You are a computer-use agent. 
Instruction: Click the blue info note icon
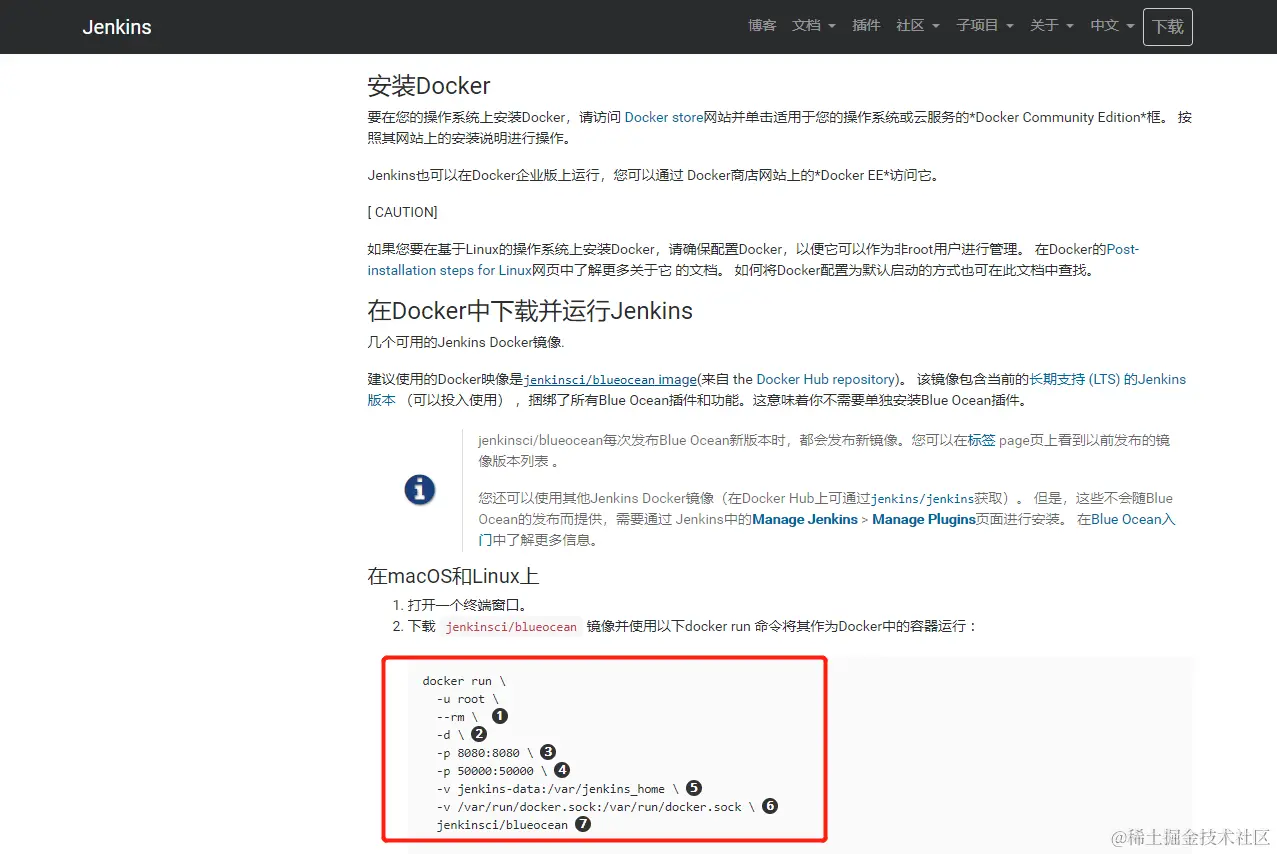[419, 490]
